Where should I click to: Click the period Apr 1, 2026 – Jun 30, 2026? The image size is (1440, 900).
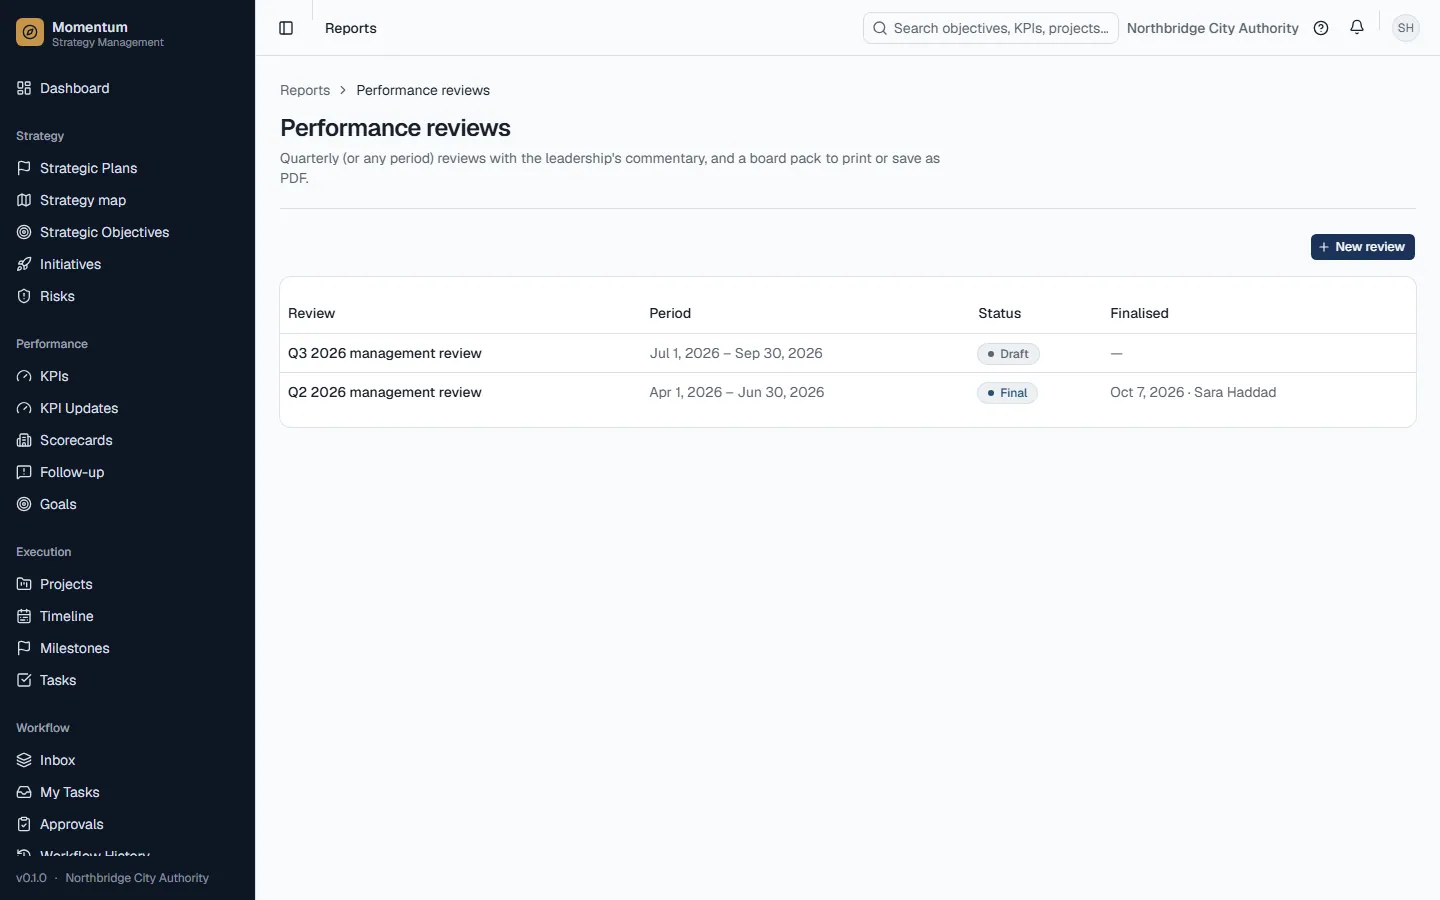click(737, 392)
